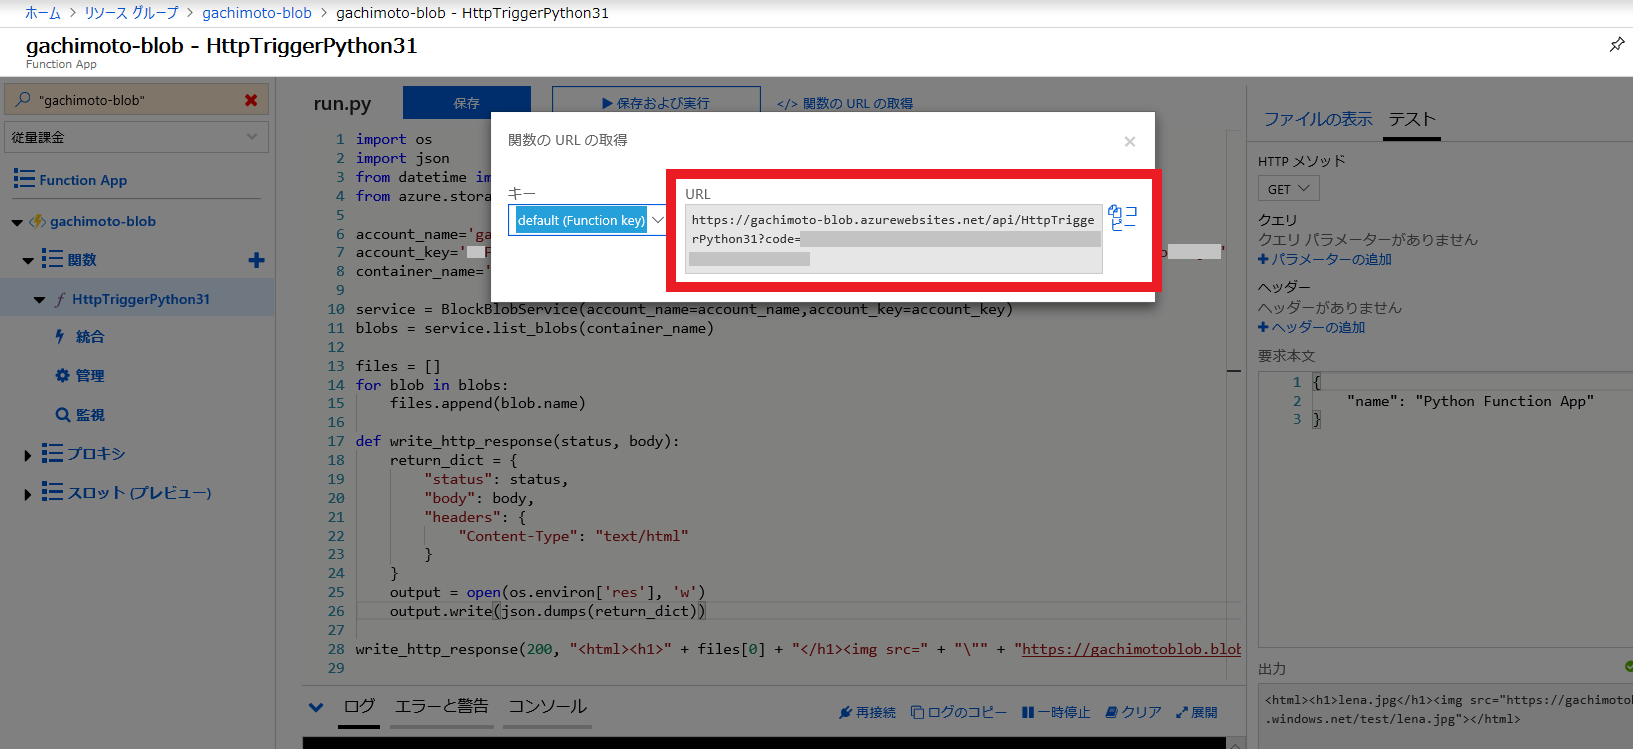Click 展開 expand log button
Screen dimensions: 1633x749
pos(1197,712)
